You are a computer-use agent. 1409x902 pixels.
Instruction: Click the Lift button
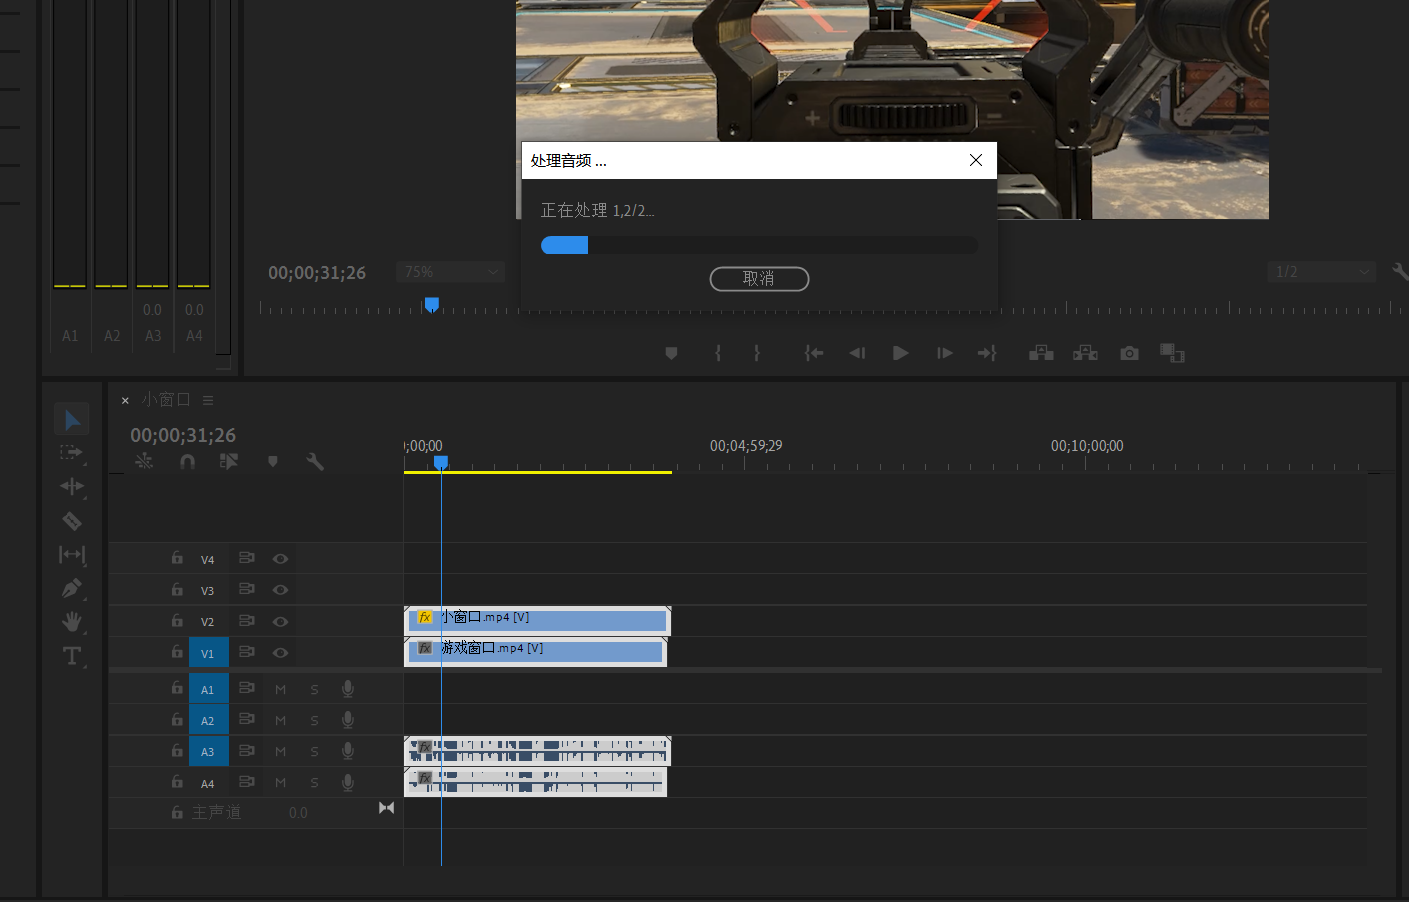[x=1041, y=353]
